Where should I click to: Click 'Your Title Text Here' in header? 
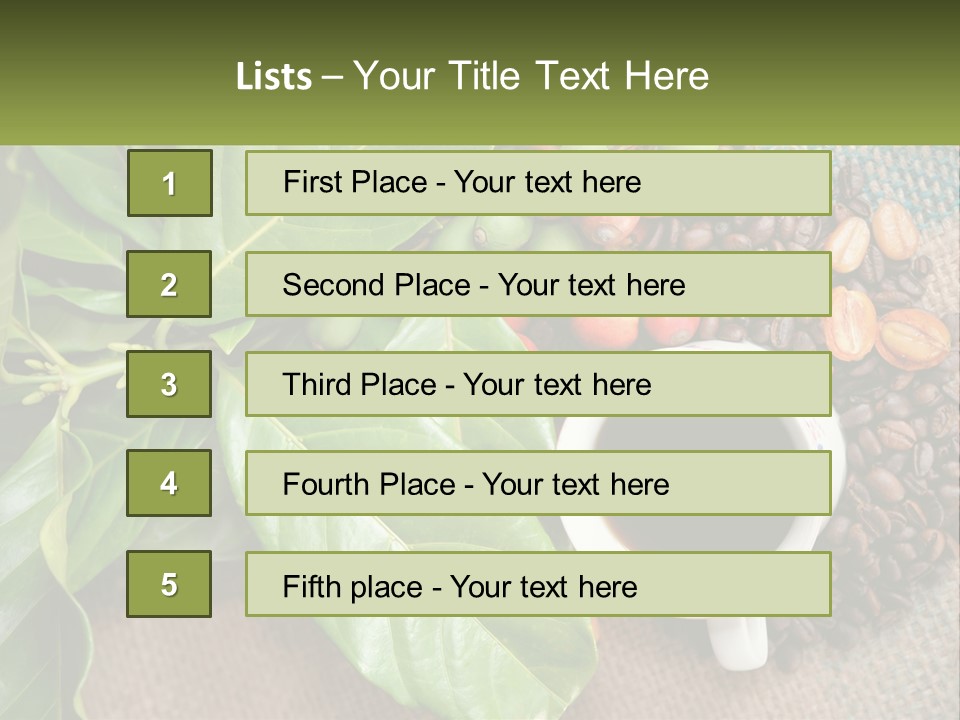(531, 76)
